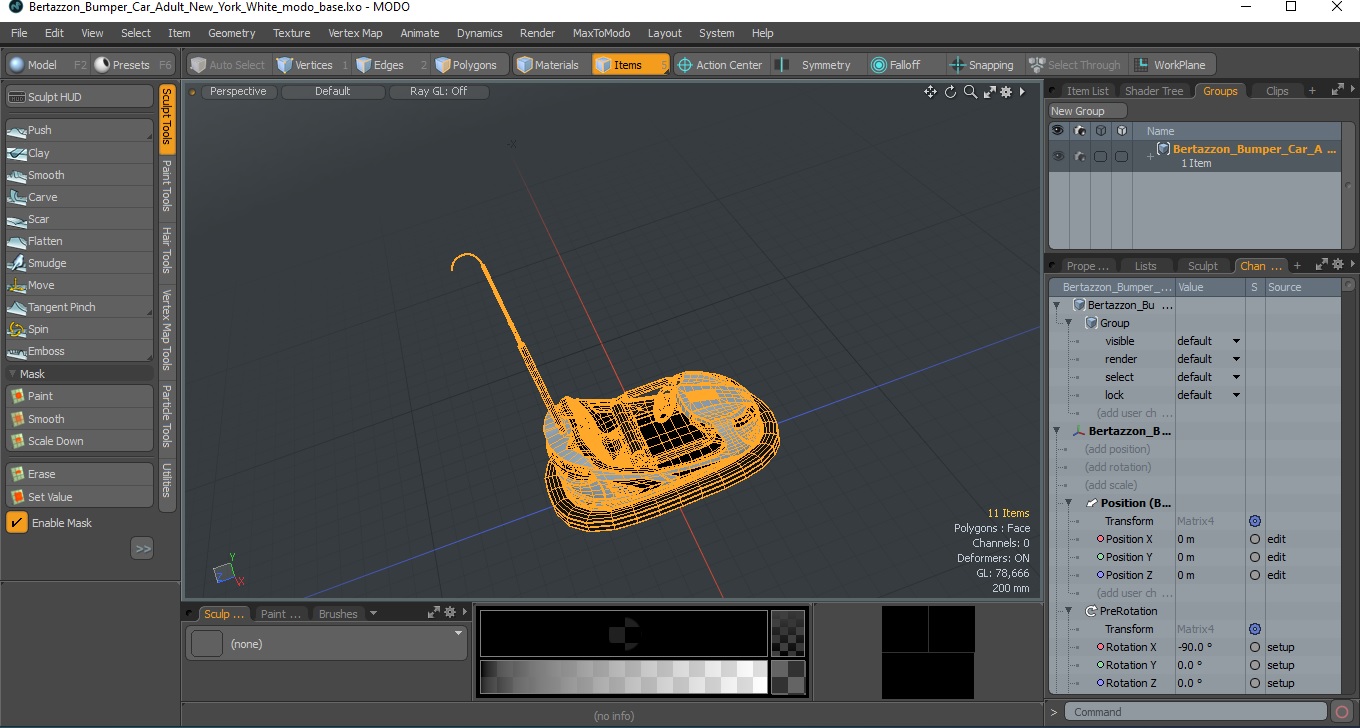The image size is (1360, 728).
Task: Switch to Materials selection mode
Action: (552, 65)
